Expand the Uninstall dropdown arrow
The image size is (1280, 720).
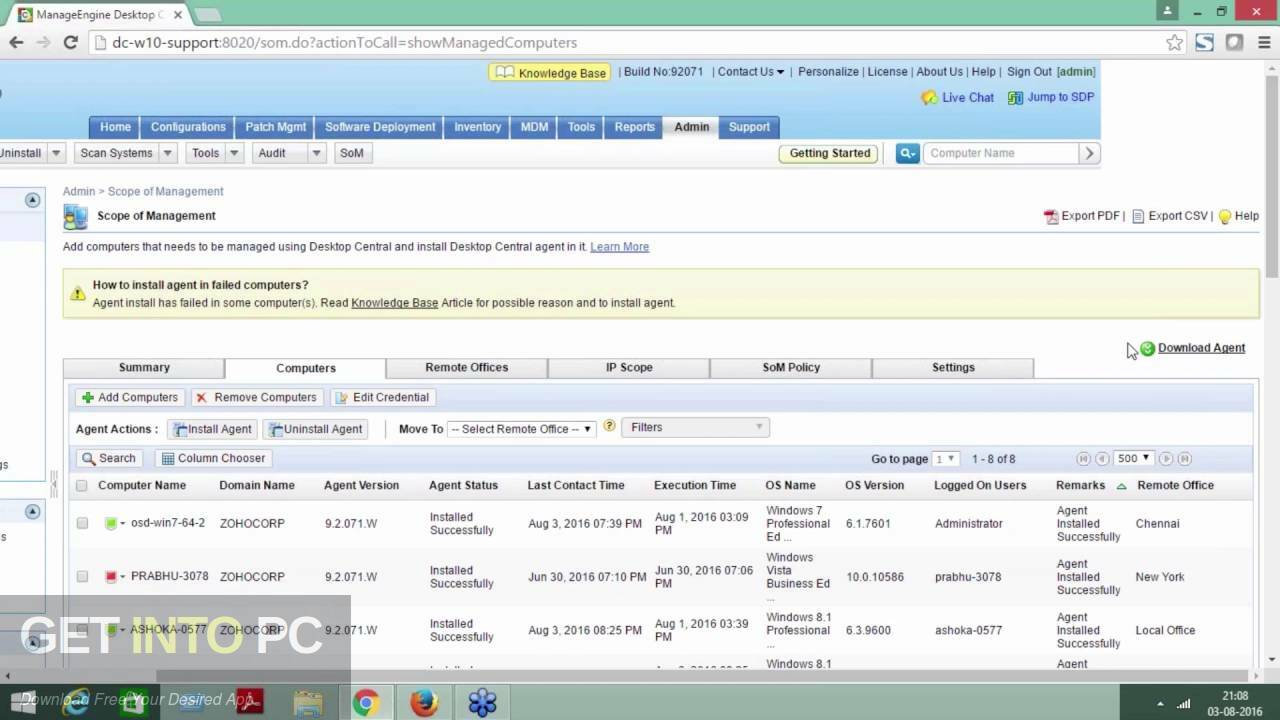[56, 153]
